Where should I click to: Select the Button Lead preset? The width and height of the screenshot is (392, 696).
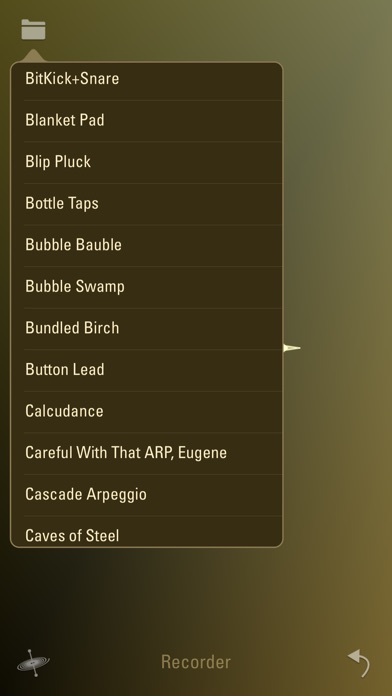[147, 370]
